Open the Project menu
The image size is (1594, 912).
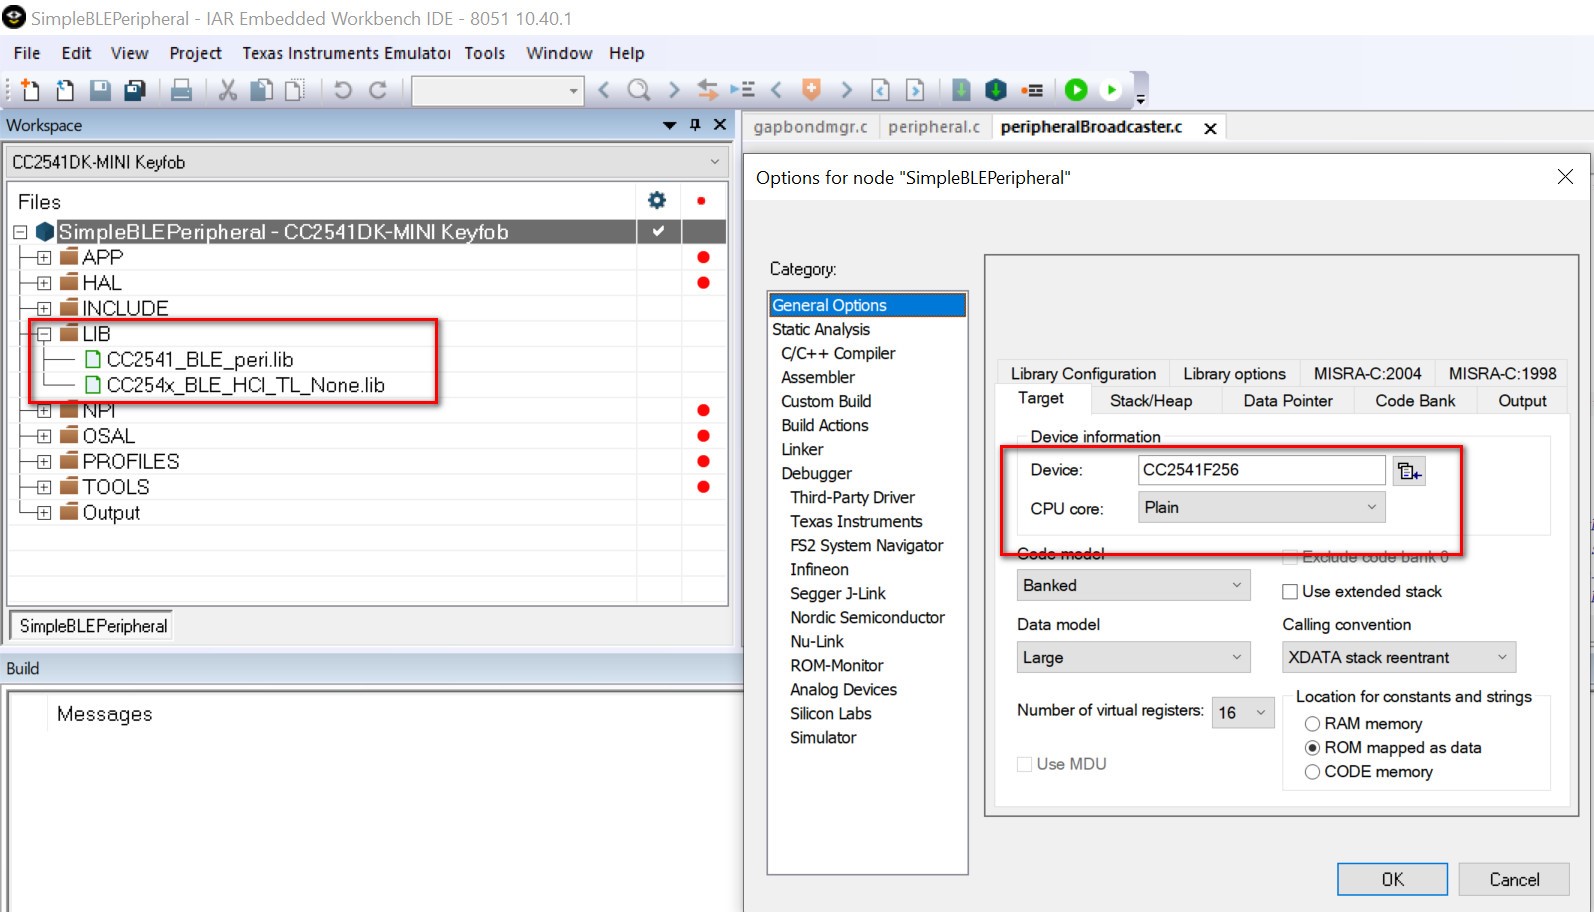point(195,53)
